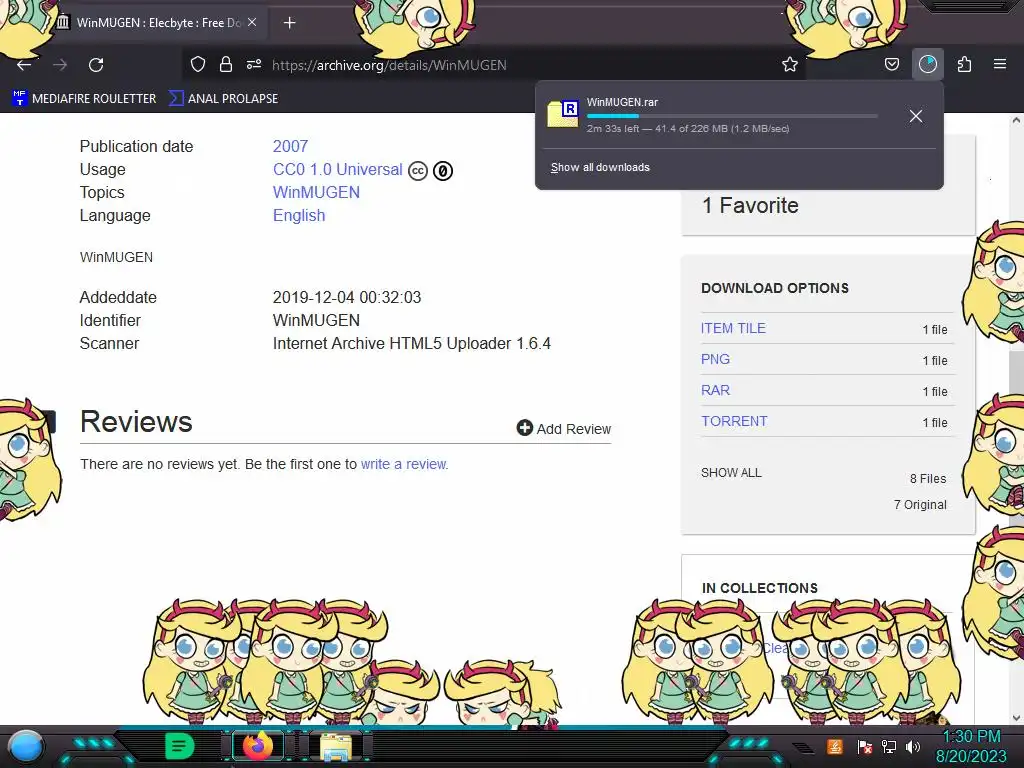
Task: Open site permissions icon in address bar
Action: coord(254,64)
